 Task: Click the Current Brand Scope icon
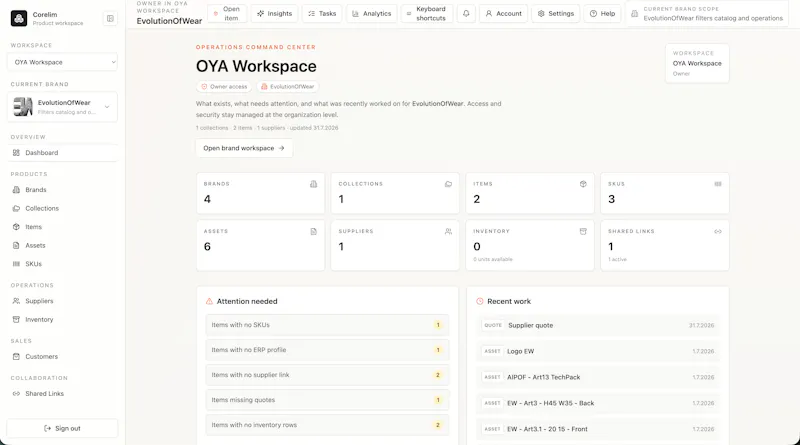pyautogui.click(x=634, y=14)
